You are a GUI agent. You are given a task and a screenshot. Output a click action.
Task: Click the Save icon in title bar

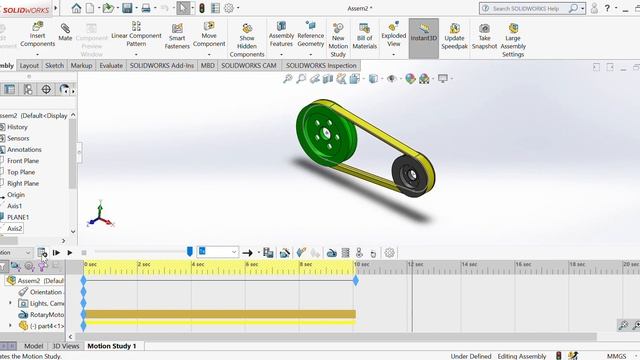click(127, 8)
